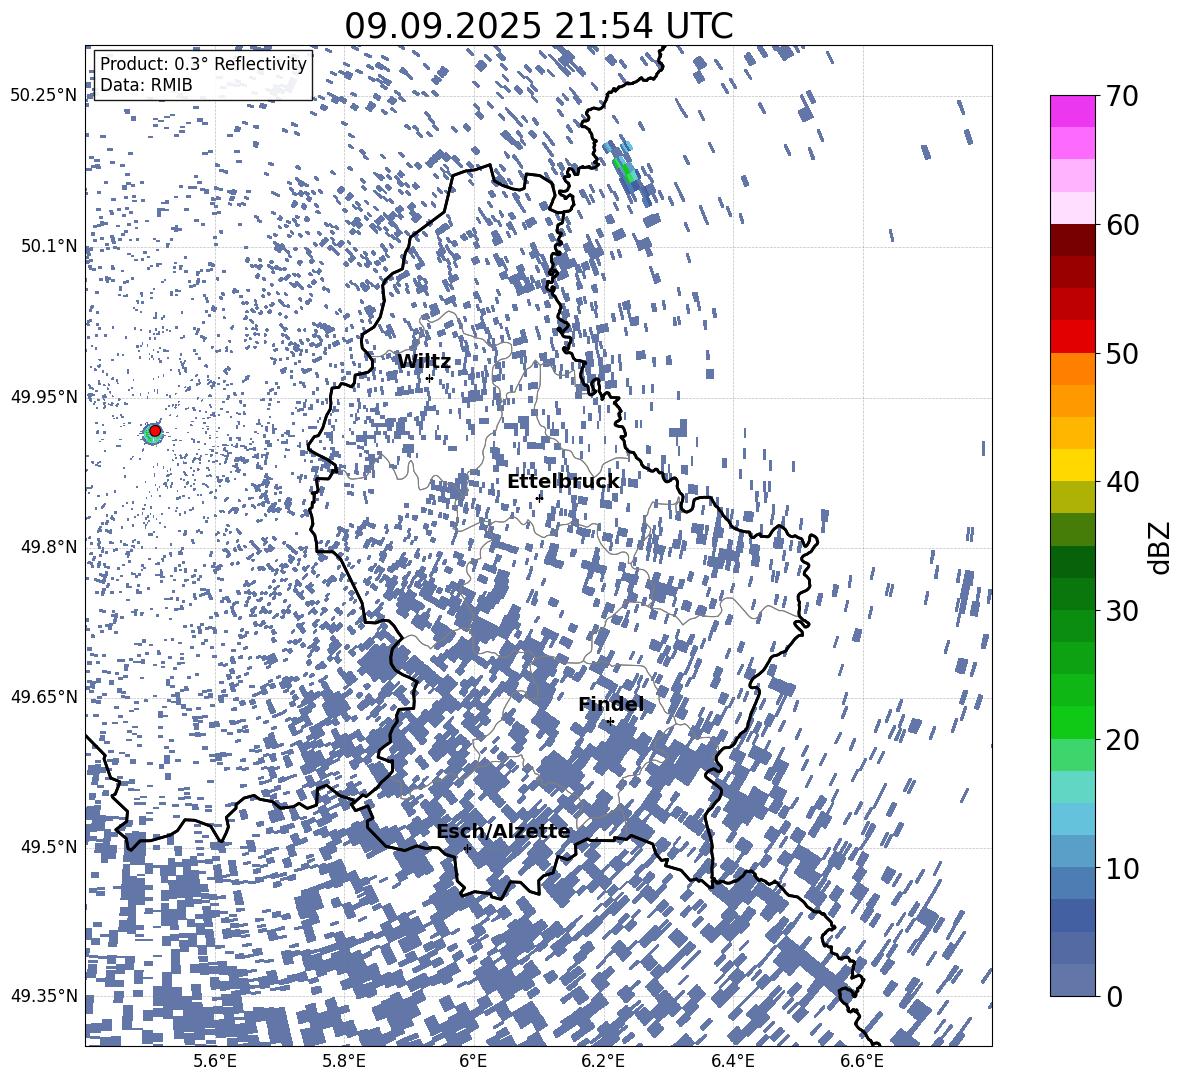Pick the slate-blue swatch at colorbar bottom
Image resolution: width=1184 pixels, height=1081 pixels.
pyautogui.click(x=1072, y=980)
